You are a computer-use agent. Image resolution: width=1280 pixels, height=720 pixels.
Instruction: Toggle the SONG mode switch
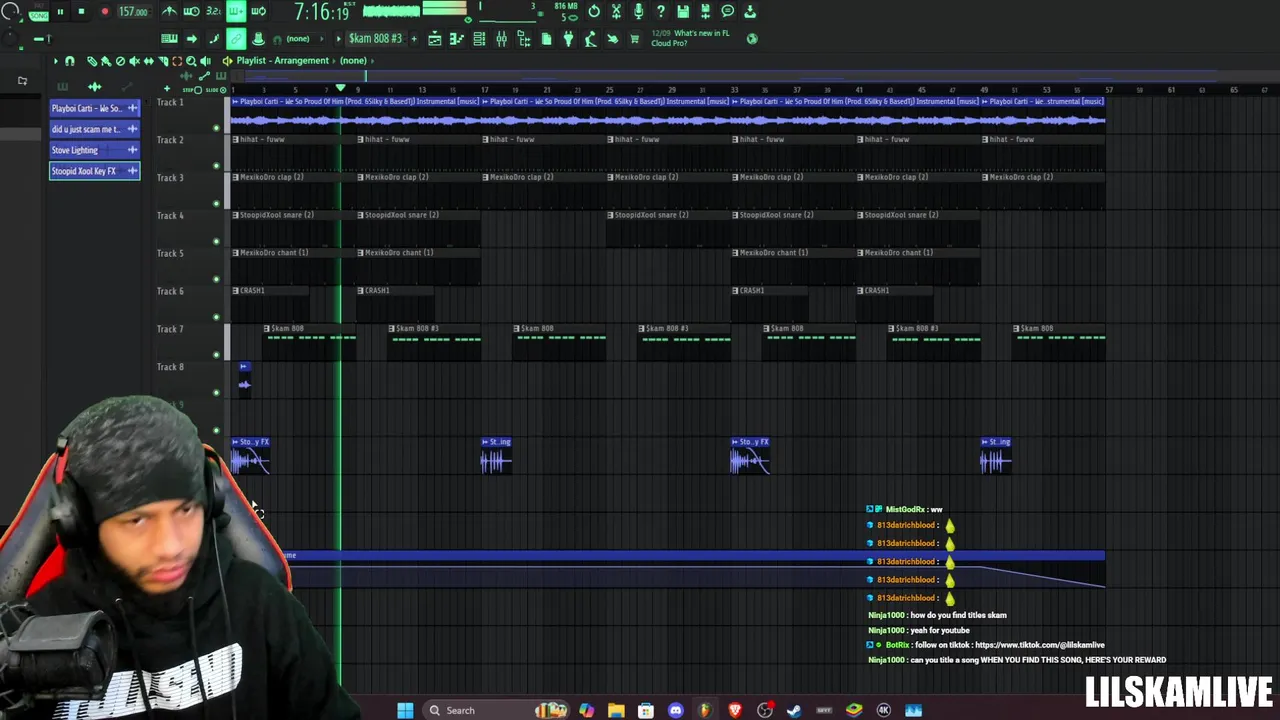pos(38,16)
